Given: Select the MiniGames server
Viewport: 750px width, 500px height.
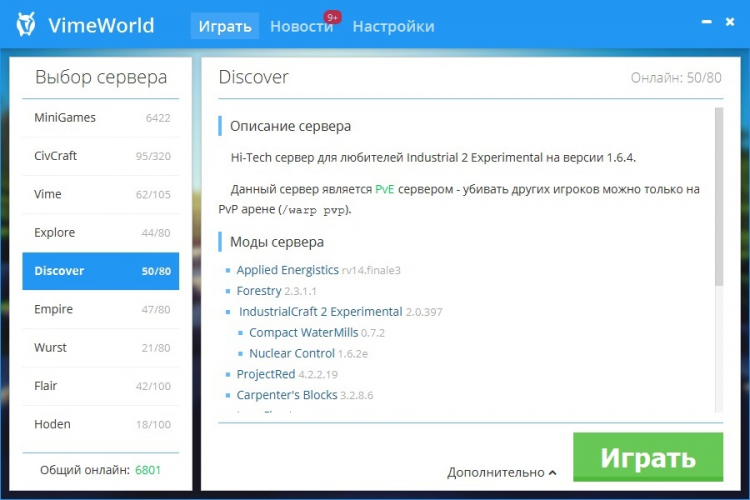Looking at the screenshot, I should (x=100, y=118).
